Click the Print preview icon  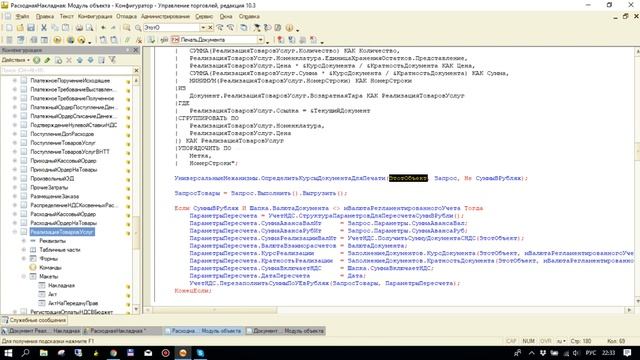89,28
